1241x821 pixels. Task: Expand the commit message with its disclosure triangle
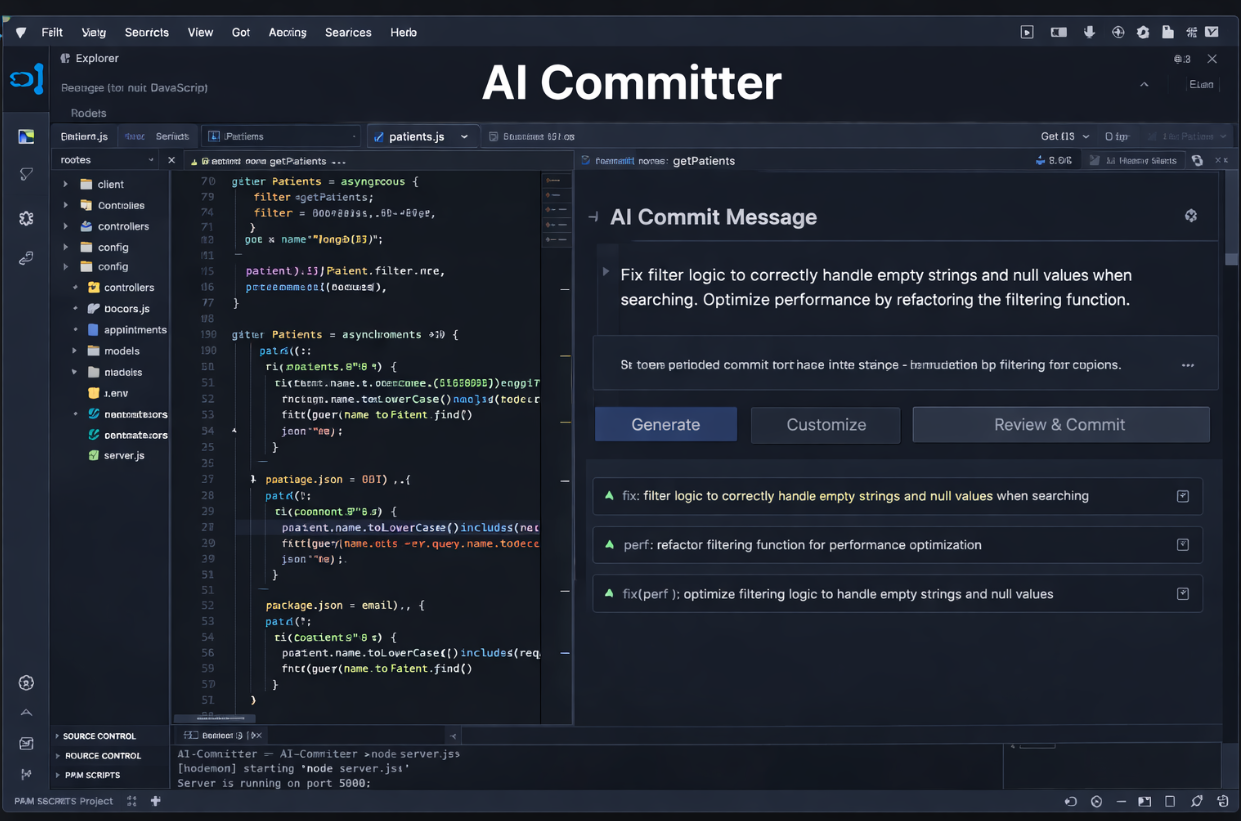605,272
